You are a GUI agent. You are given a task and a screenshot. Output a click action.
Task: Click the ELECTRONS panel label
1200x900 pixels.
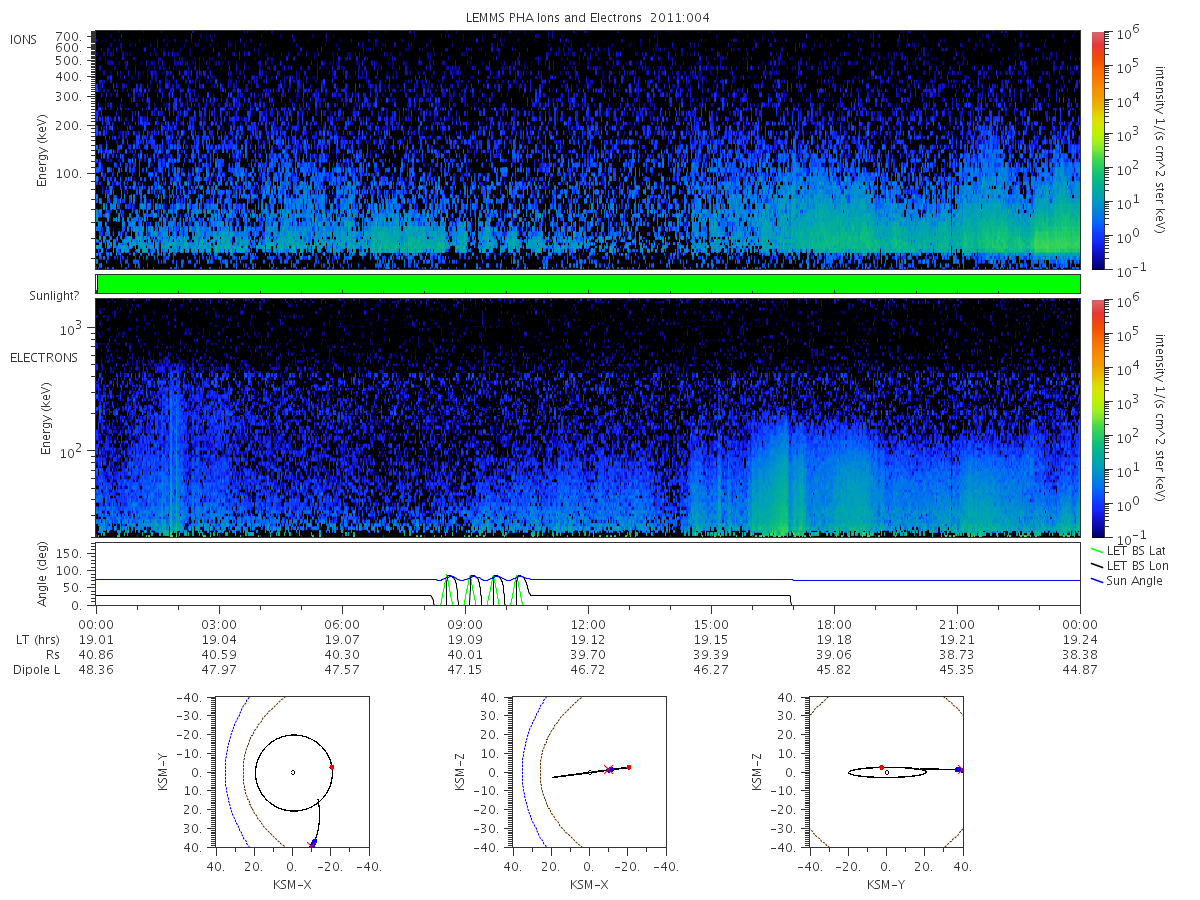click(x=43, y=357)
